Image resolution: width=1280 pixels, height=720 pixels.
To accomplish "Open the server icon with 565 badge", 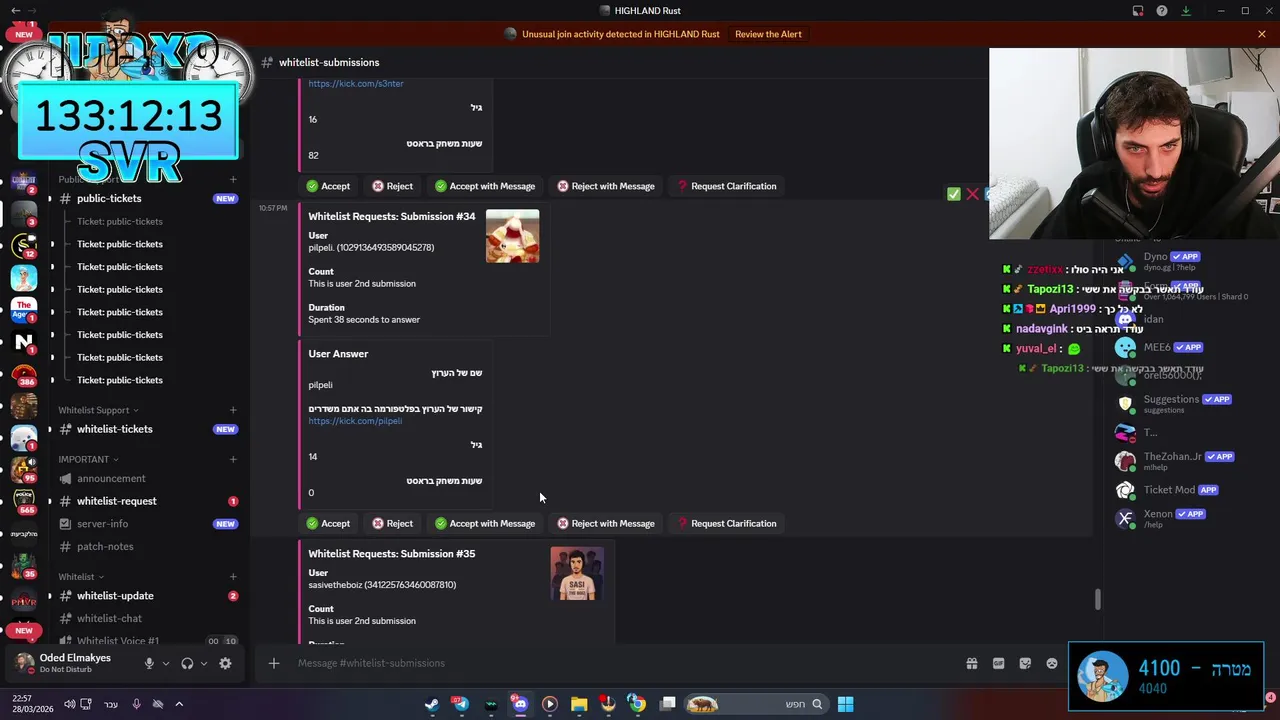I will click(24, 503).
